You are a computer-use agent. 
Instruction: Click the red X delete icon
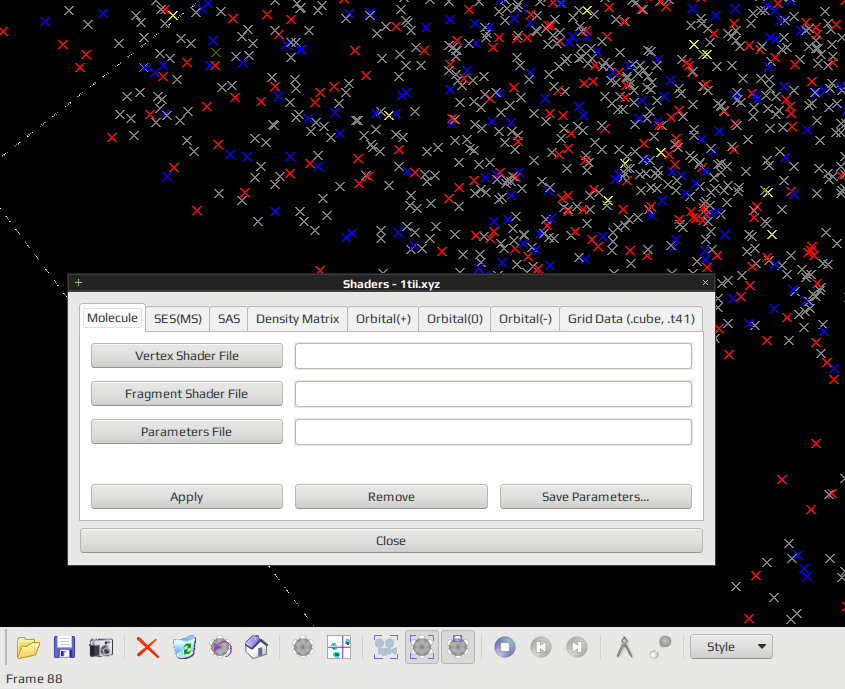[x=148, y=647]
